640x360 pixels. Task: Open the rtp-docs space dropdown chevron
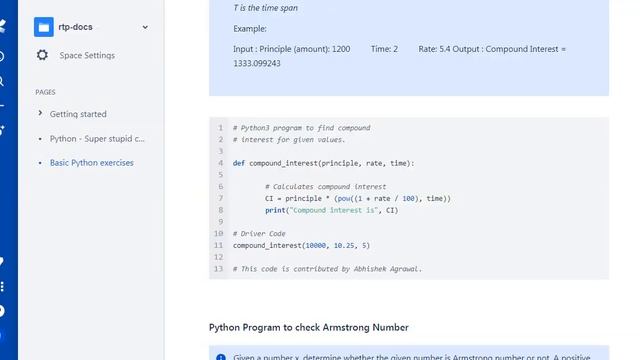pos(145,27)
